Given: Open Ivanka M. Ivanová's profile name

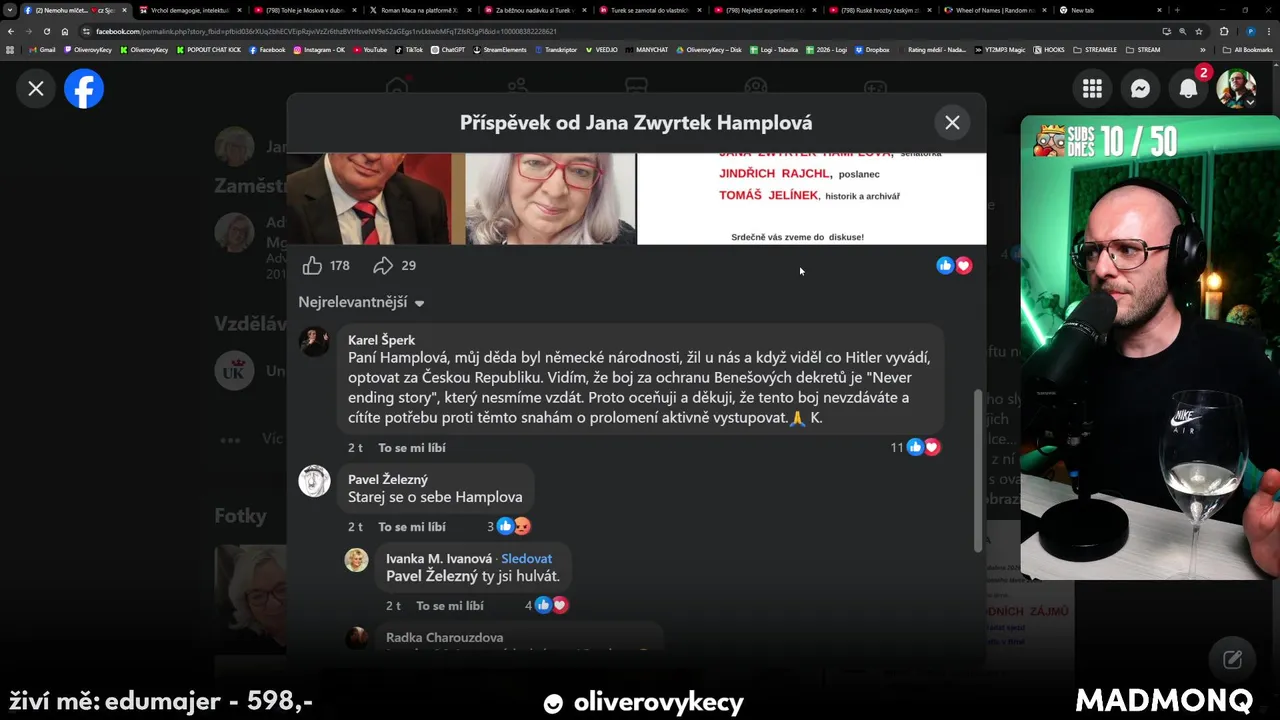Looking at the screenshot, I should (439, 559).
